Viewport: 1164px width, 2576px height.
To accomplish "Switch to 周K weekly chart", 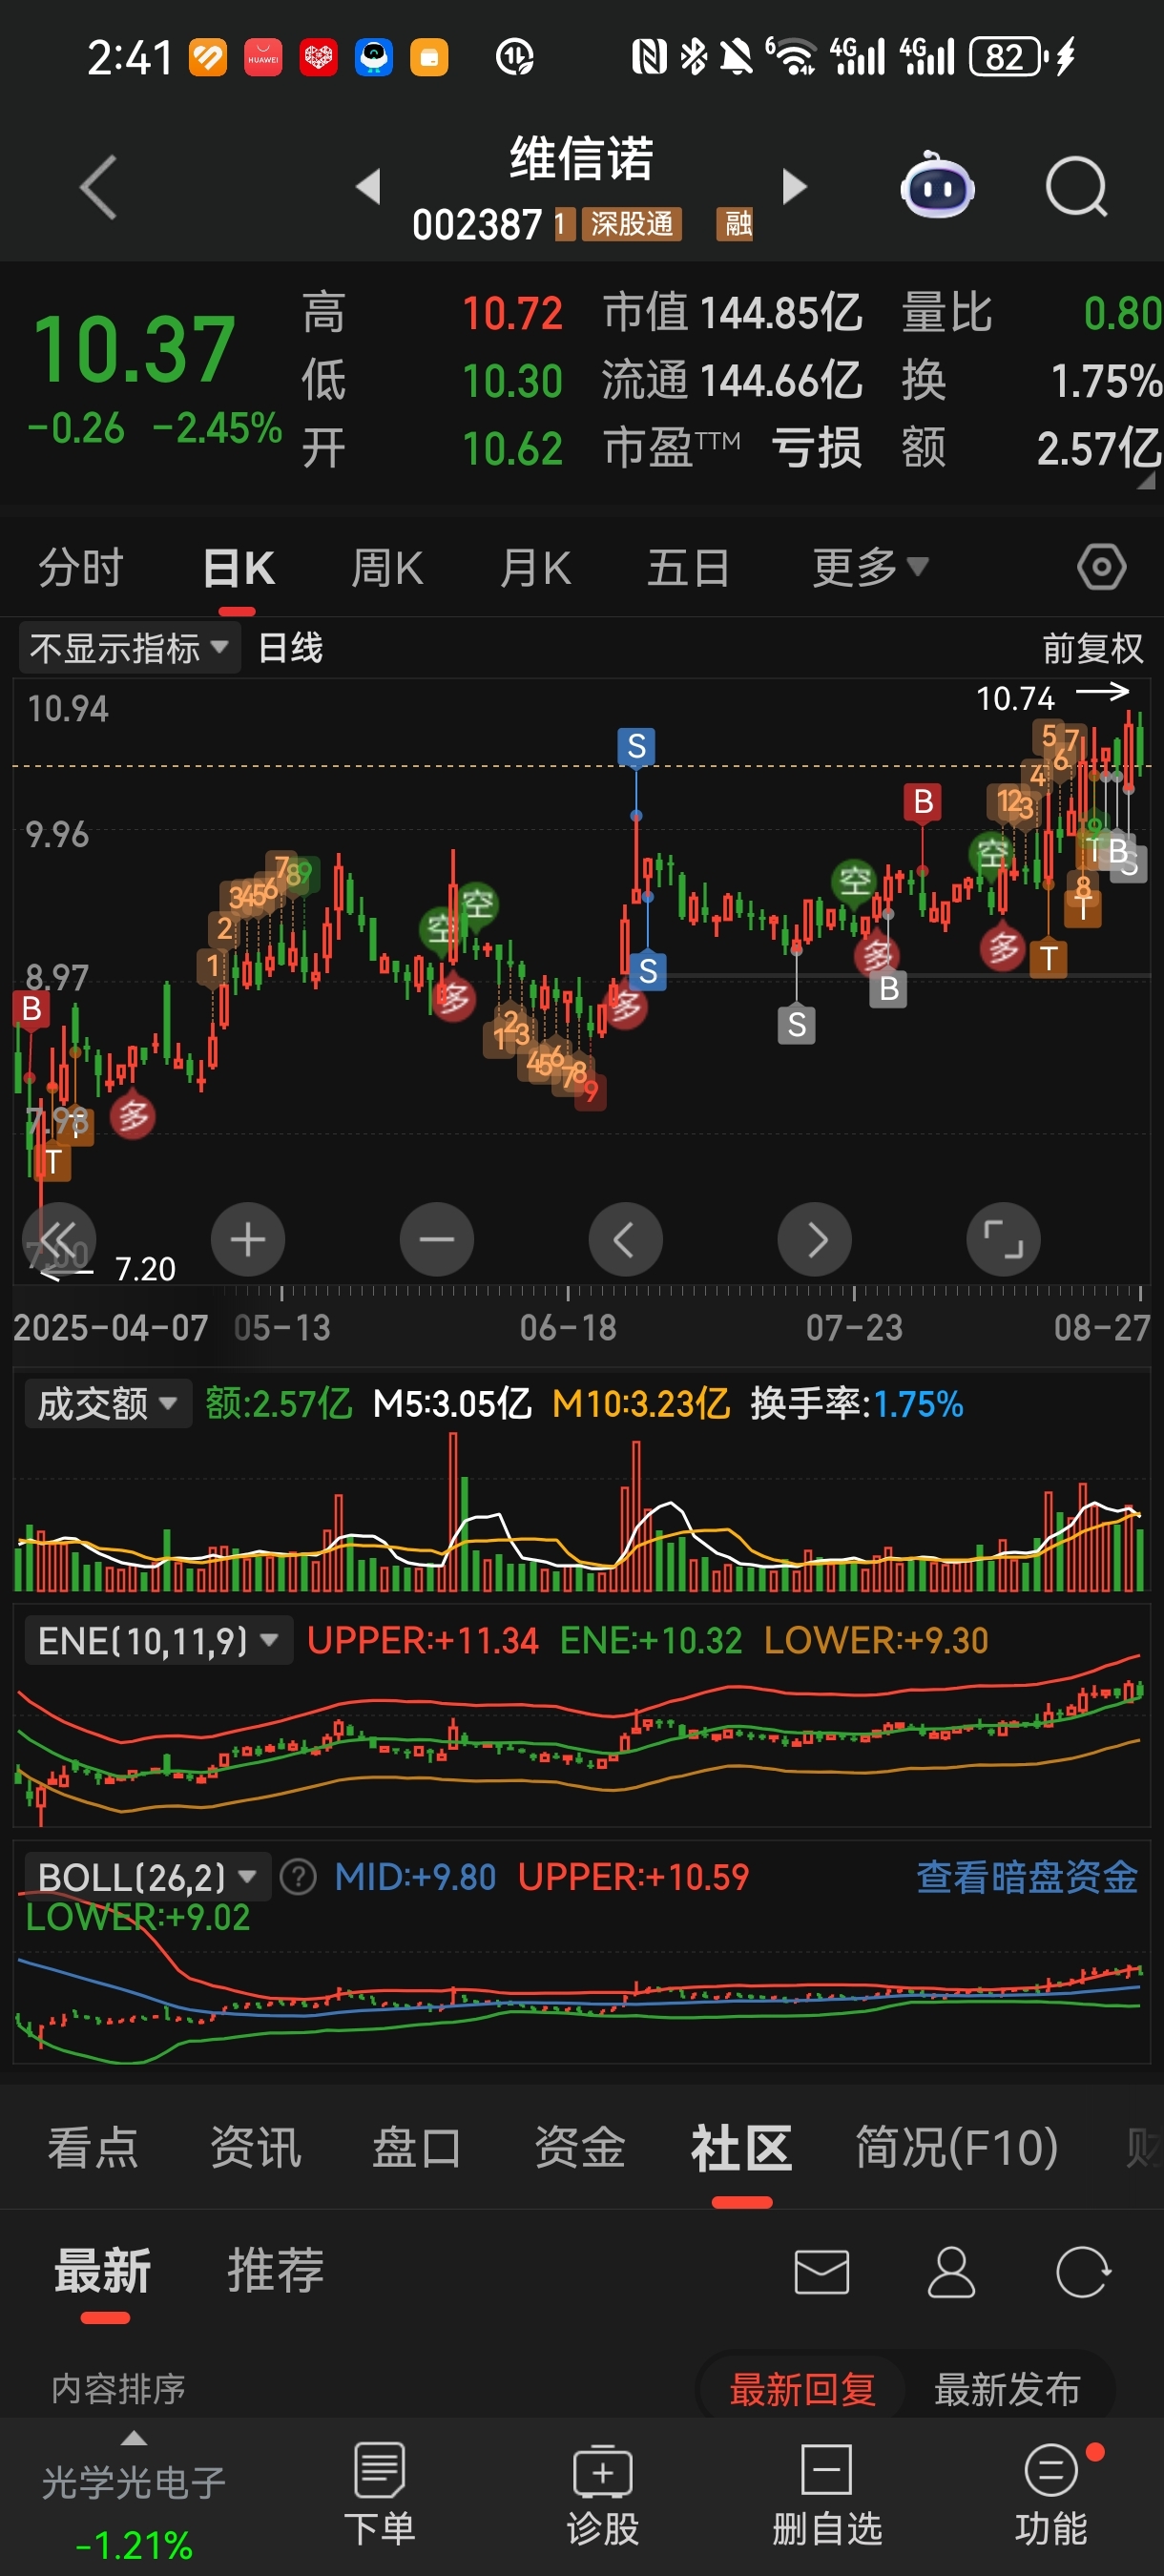I will pos(387,567).
